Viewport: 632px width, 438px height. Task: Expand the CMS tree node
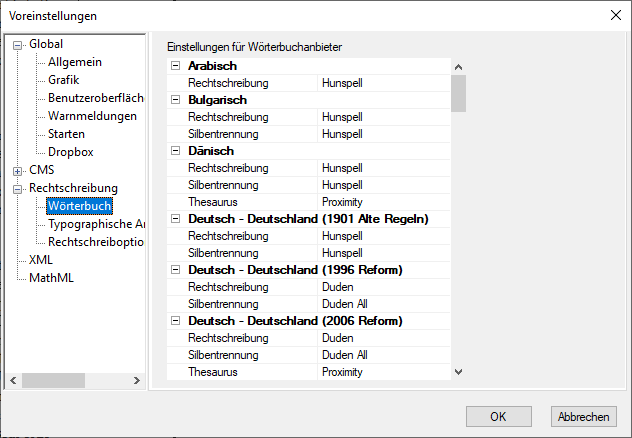17,170
